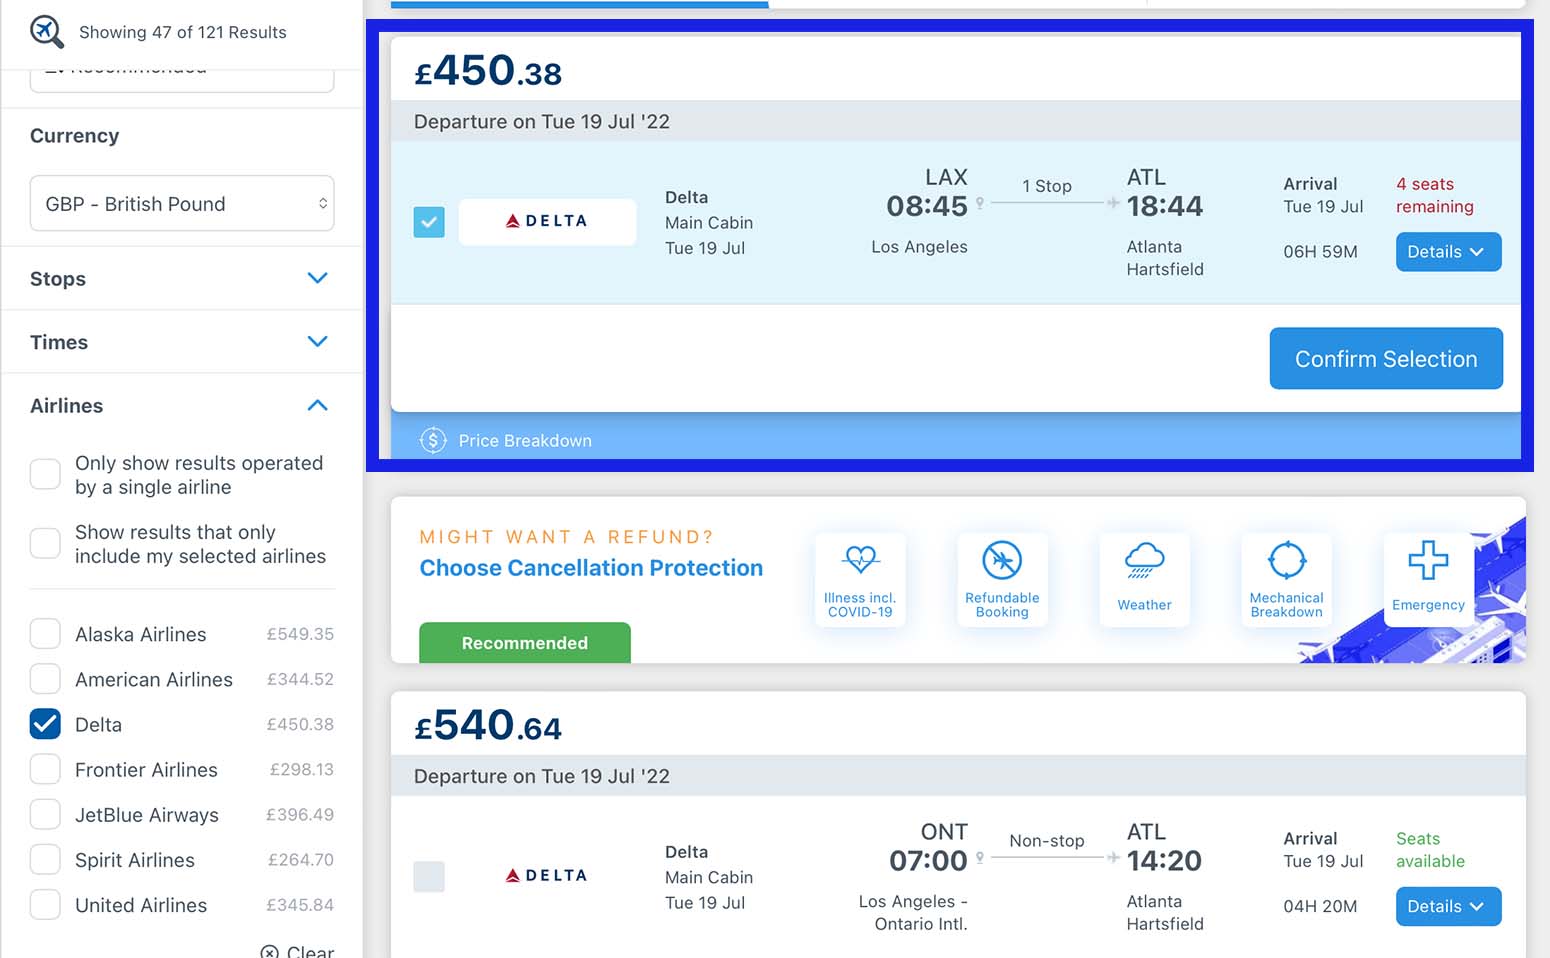Check Only show results operated by single airline

[x=45, y=474]
